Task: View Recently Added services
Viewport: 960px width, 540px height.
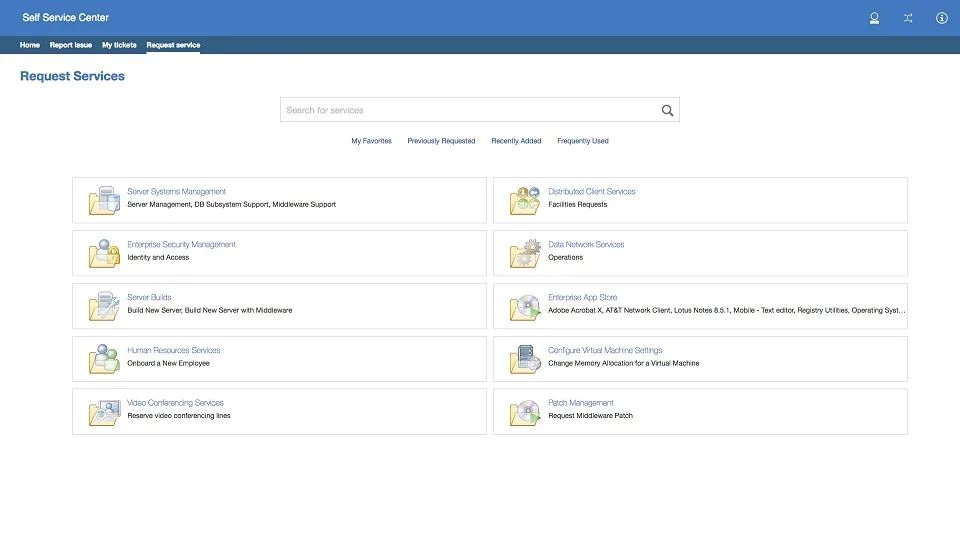Action: pos(516,141)
